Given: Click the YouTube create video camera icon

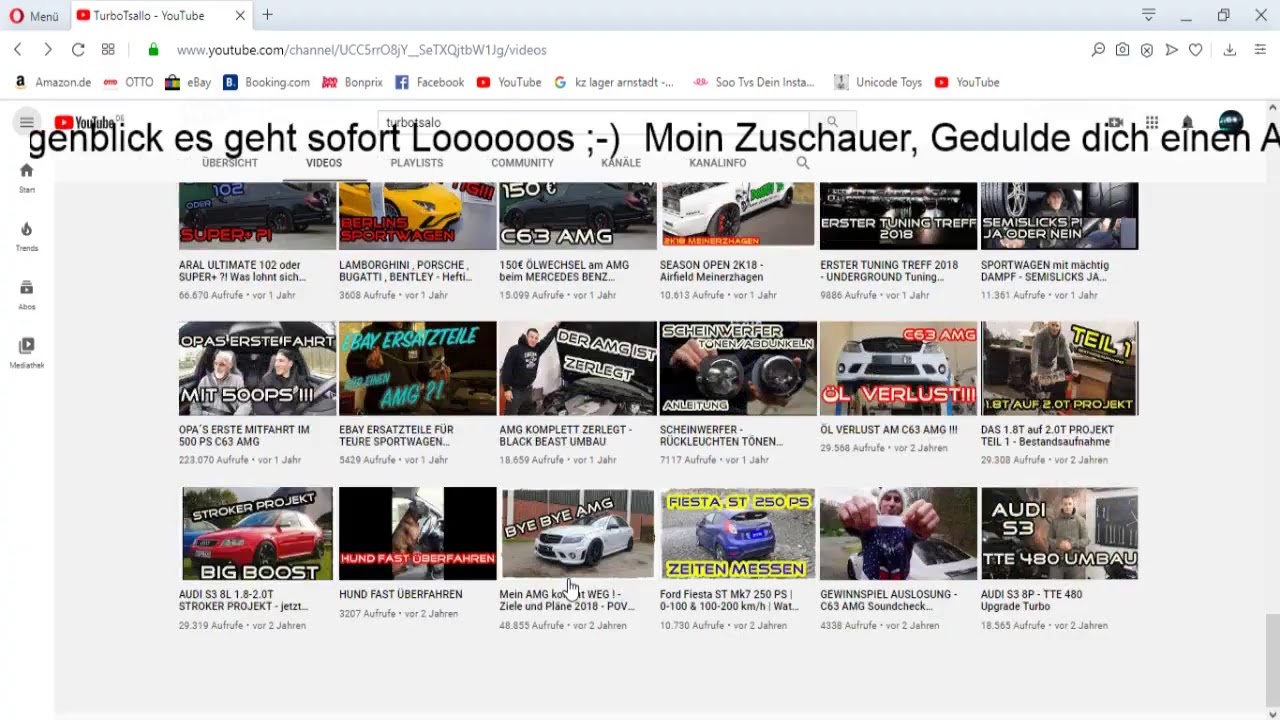Looking at the screenshot, I should [x=1116, y=122].
